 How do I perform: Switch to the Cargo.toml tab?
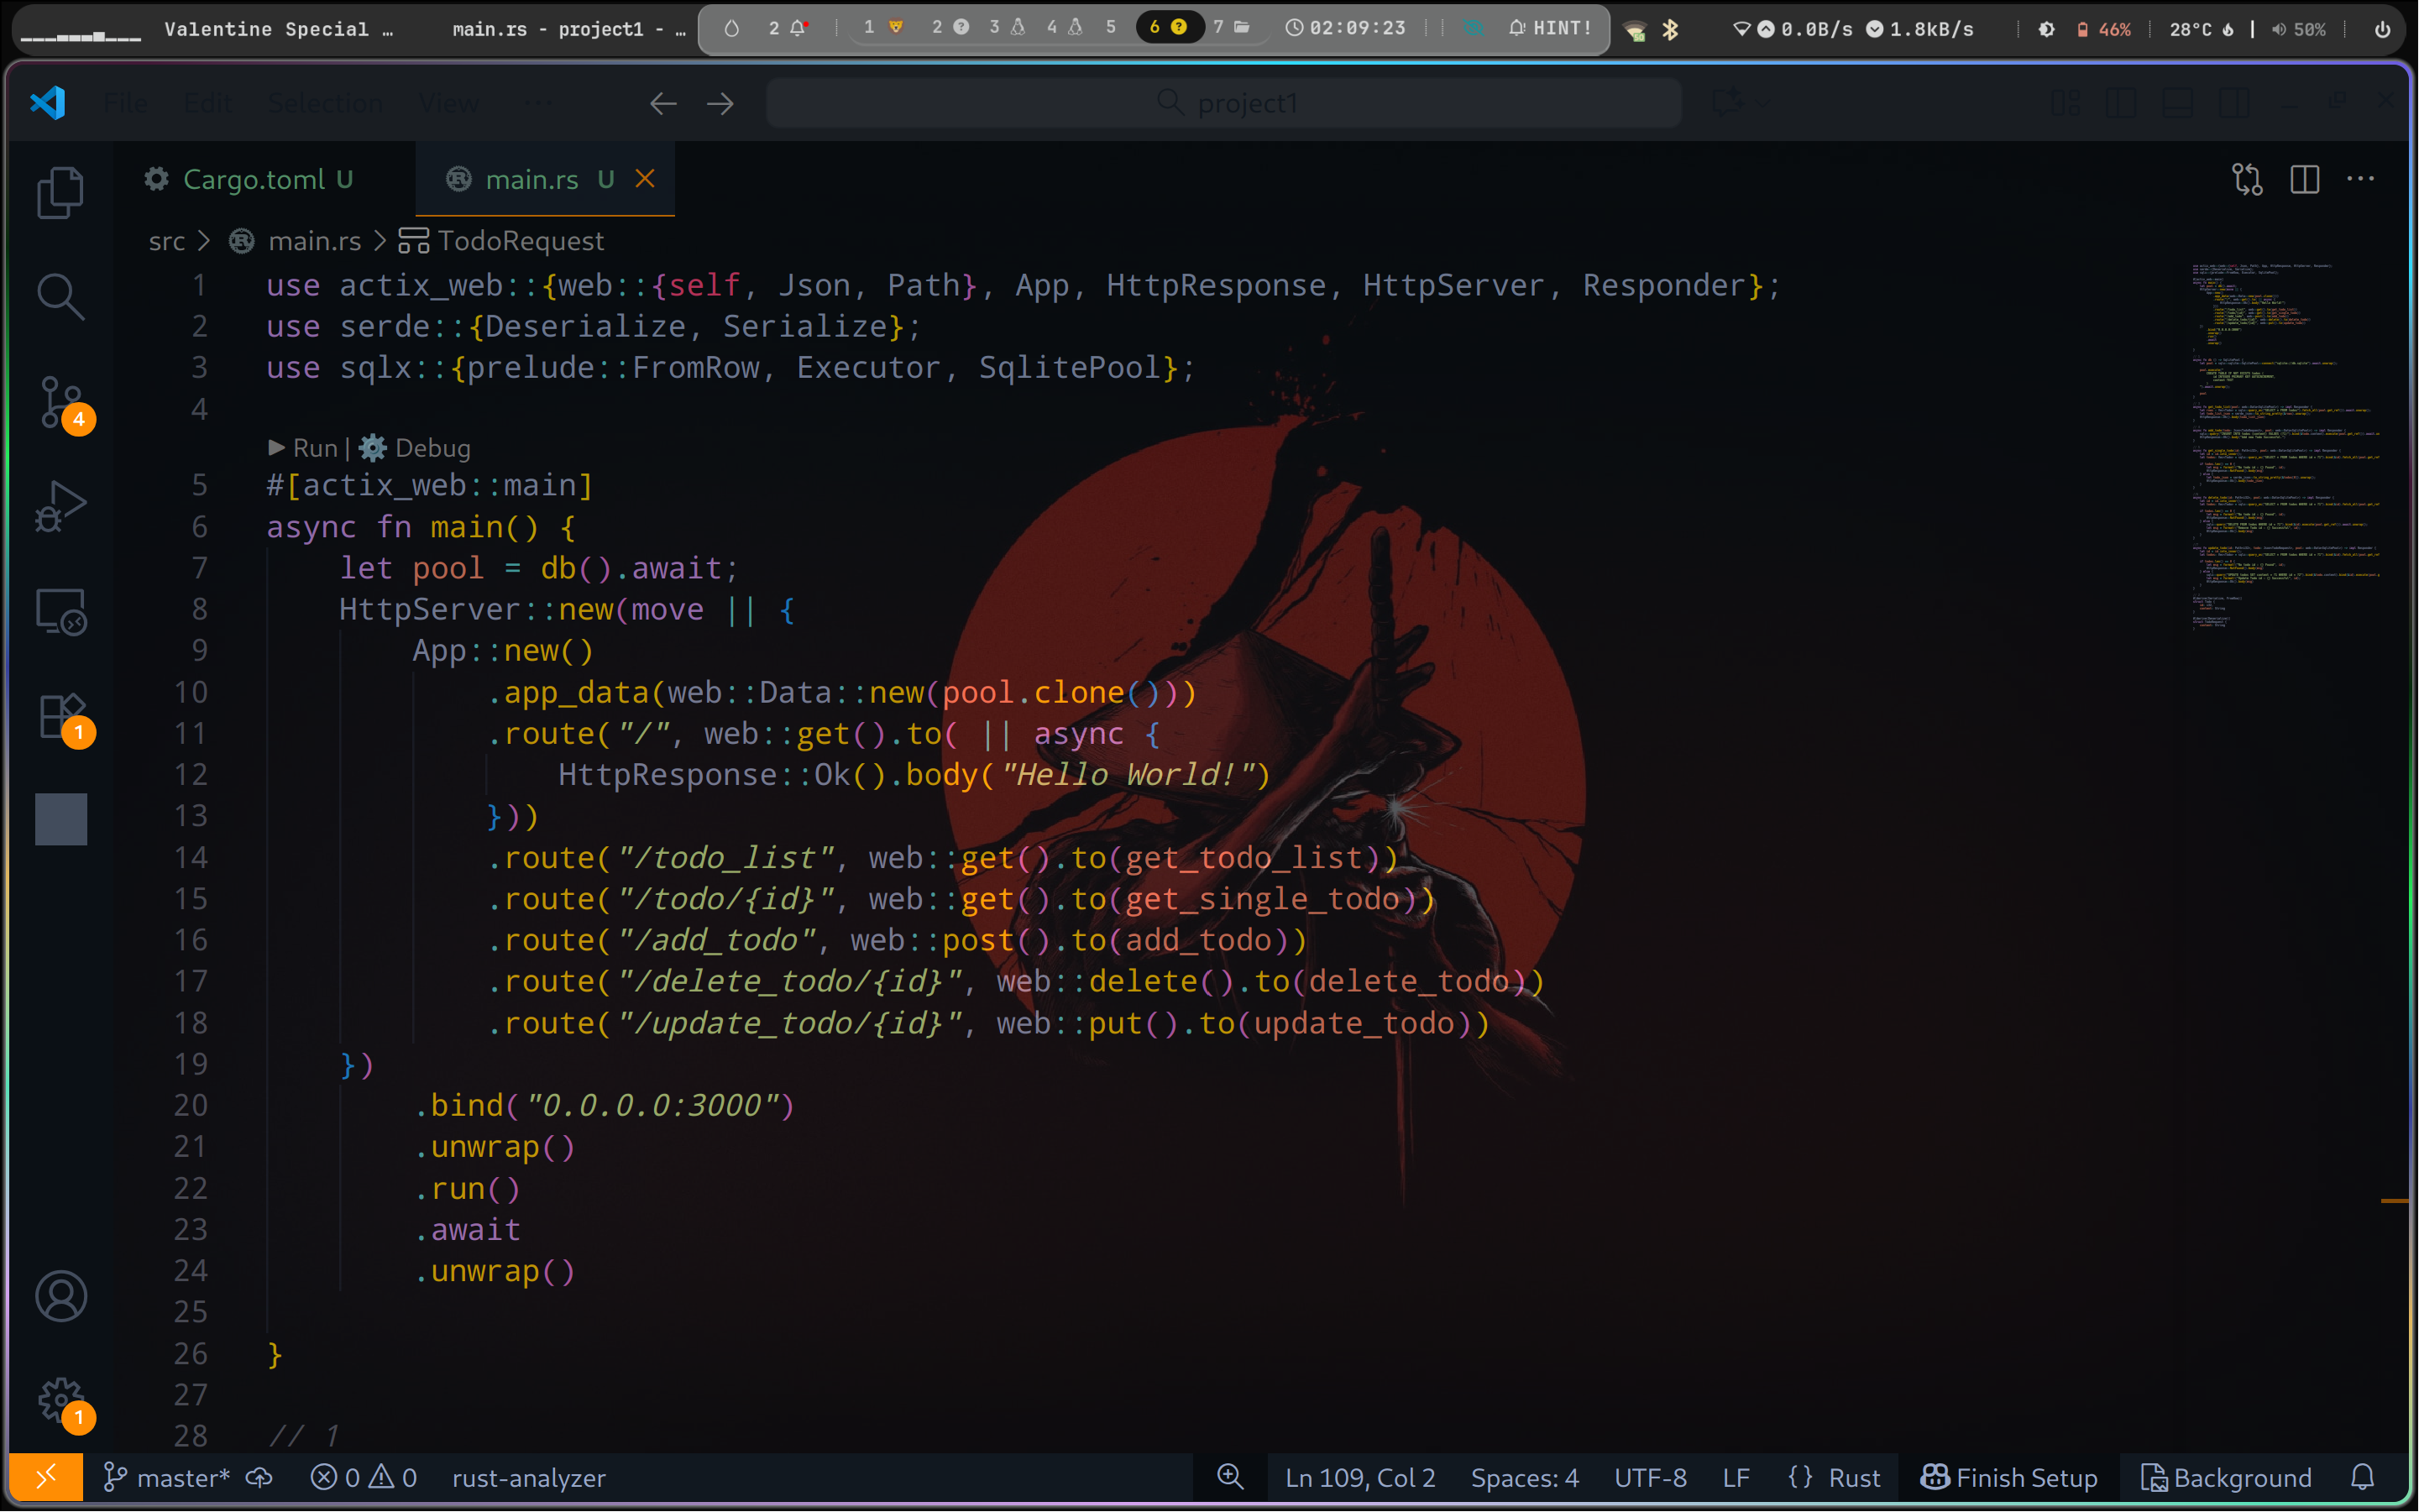253,179
